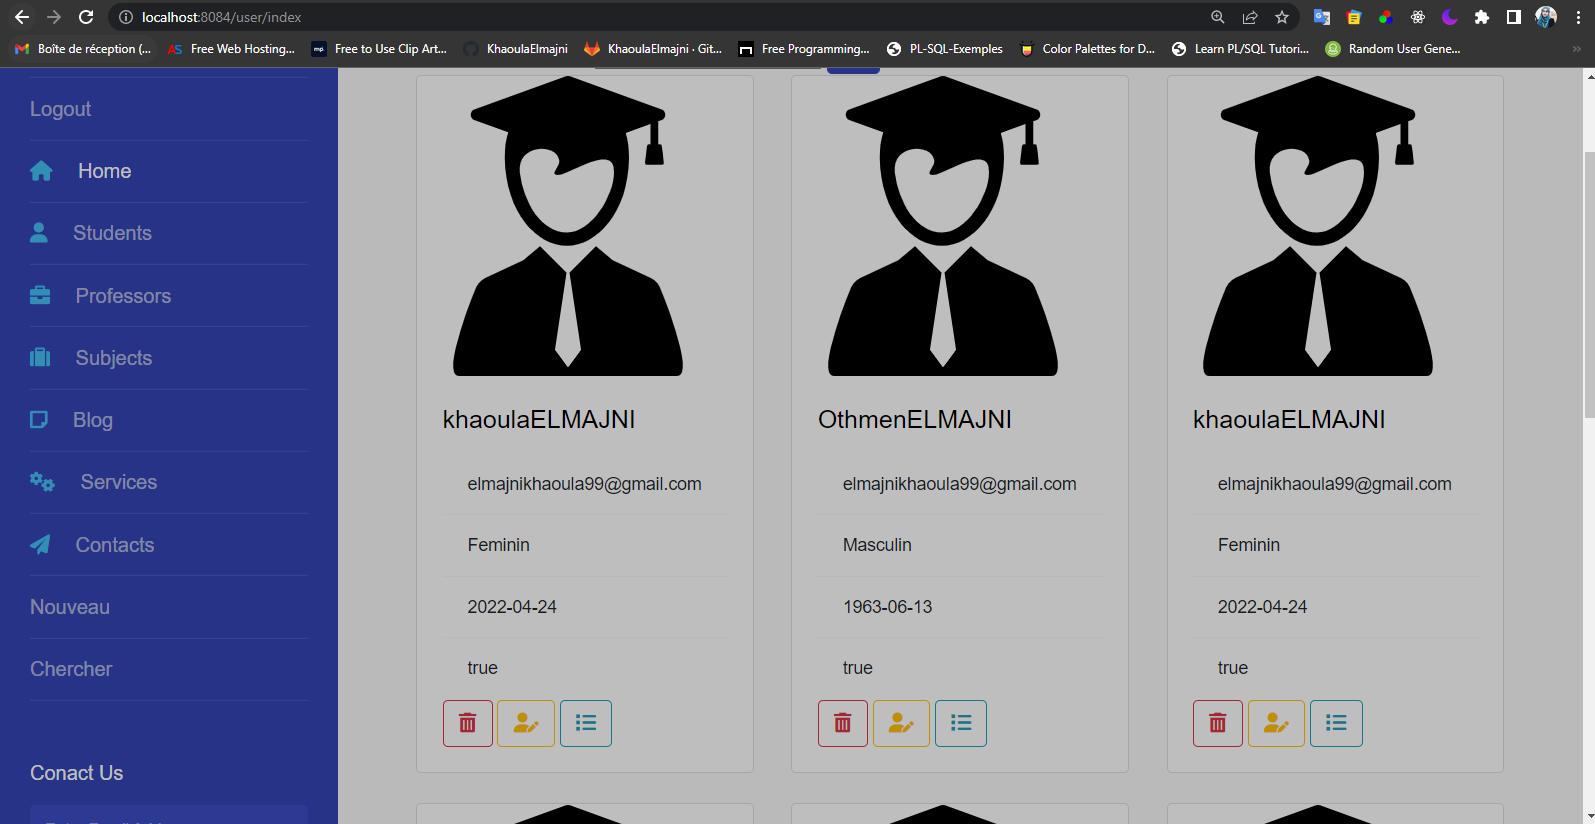Open the Google Translate extension
The height and width of the screenshot is (824, 1595).
(1322, 17)
